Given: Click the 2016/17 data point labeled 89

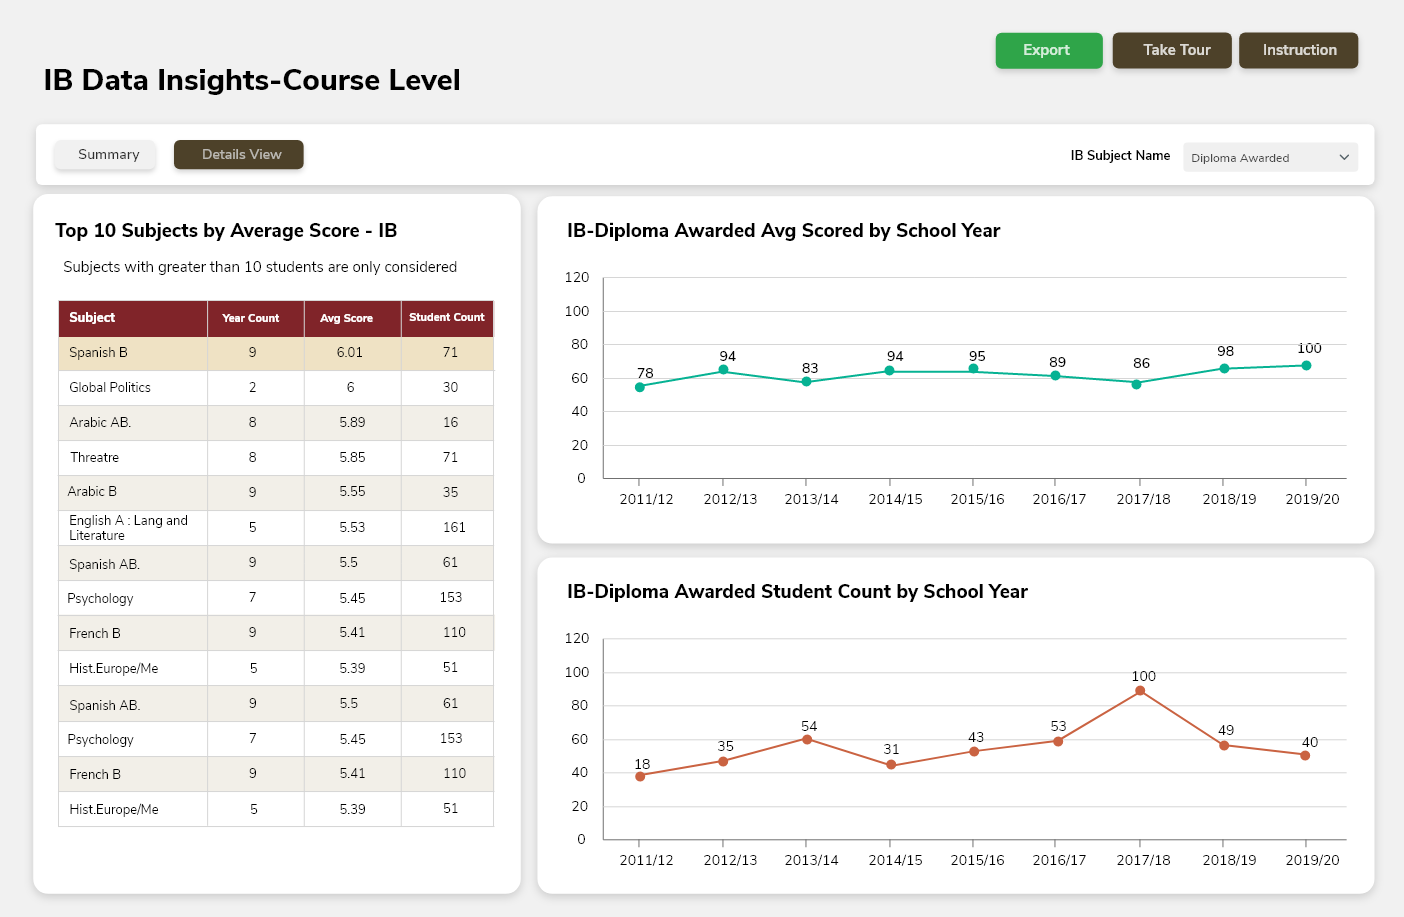Looking at the screenshot, I should [x=1055, y=376].
